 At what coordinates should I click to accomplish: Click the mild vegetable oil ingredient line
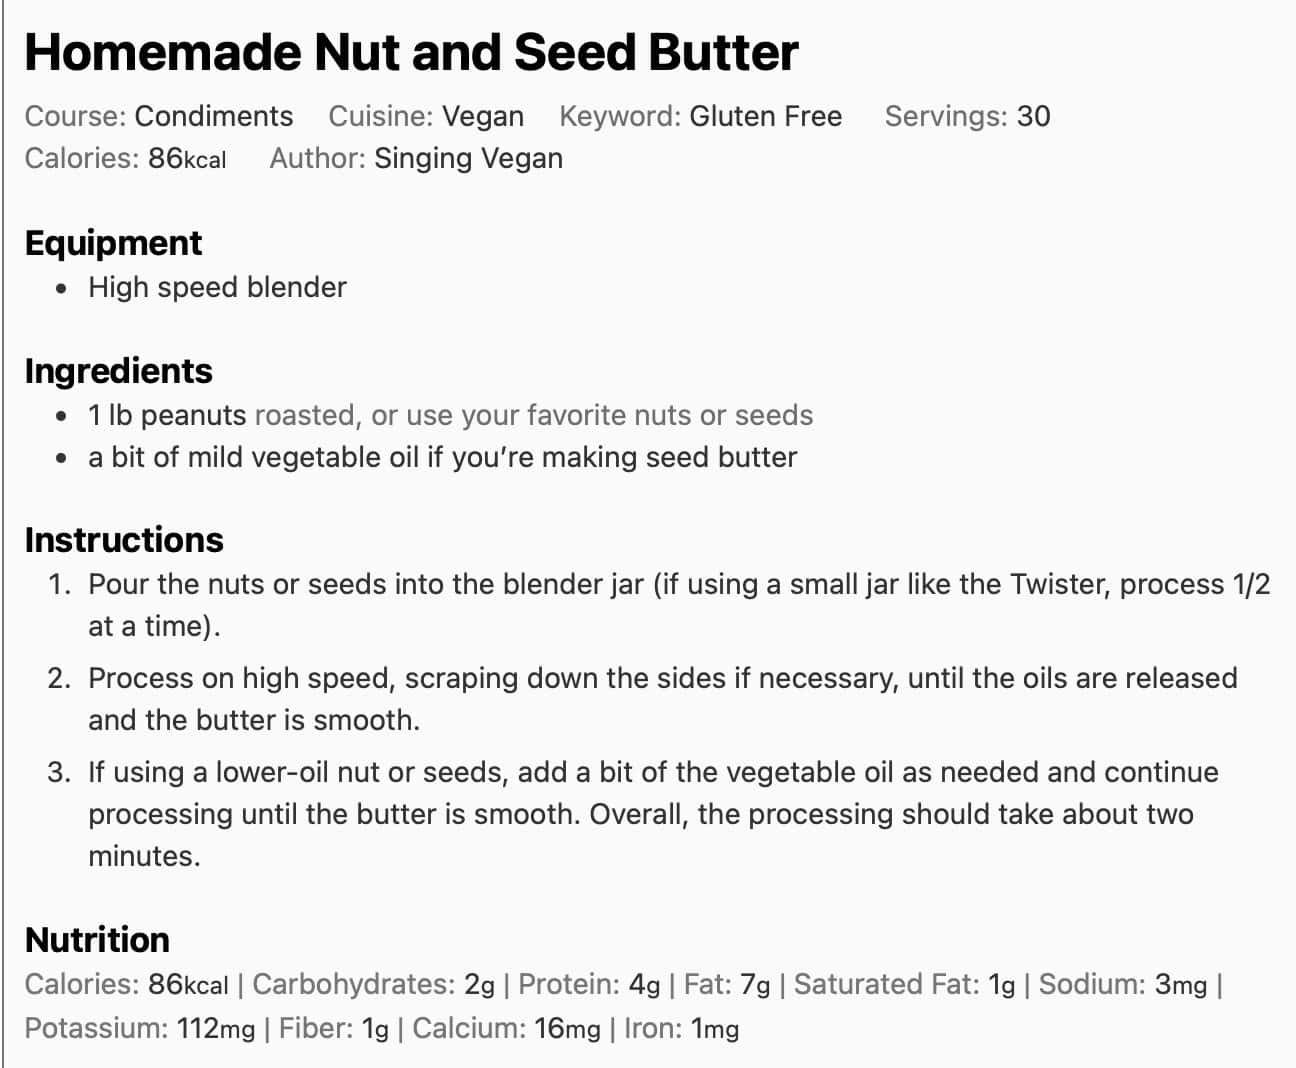pos(442,457)
